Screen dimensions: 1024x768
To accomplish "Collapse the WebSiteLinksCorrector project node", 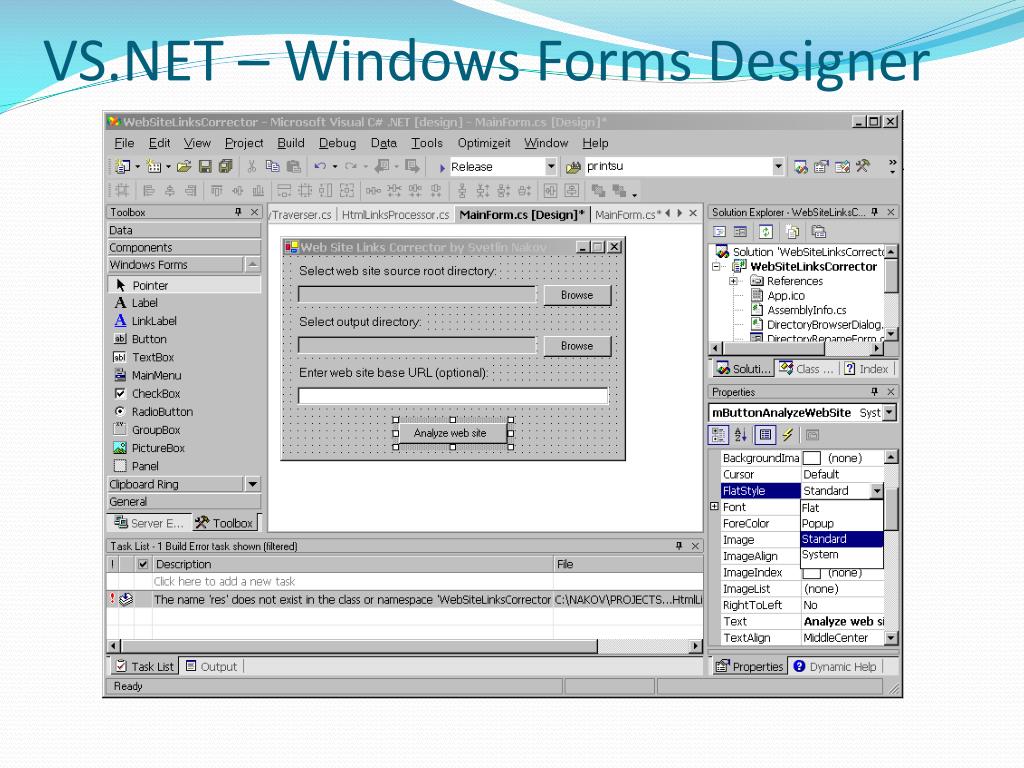I will 716,266.
